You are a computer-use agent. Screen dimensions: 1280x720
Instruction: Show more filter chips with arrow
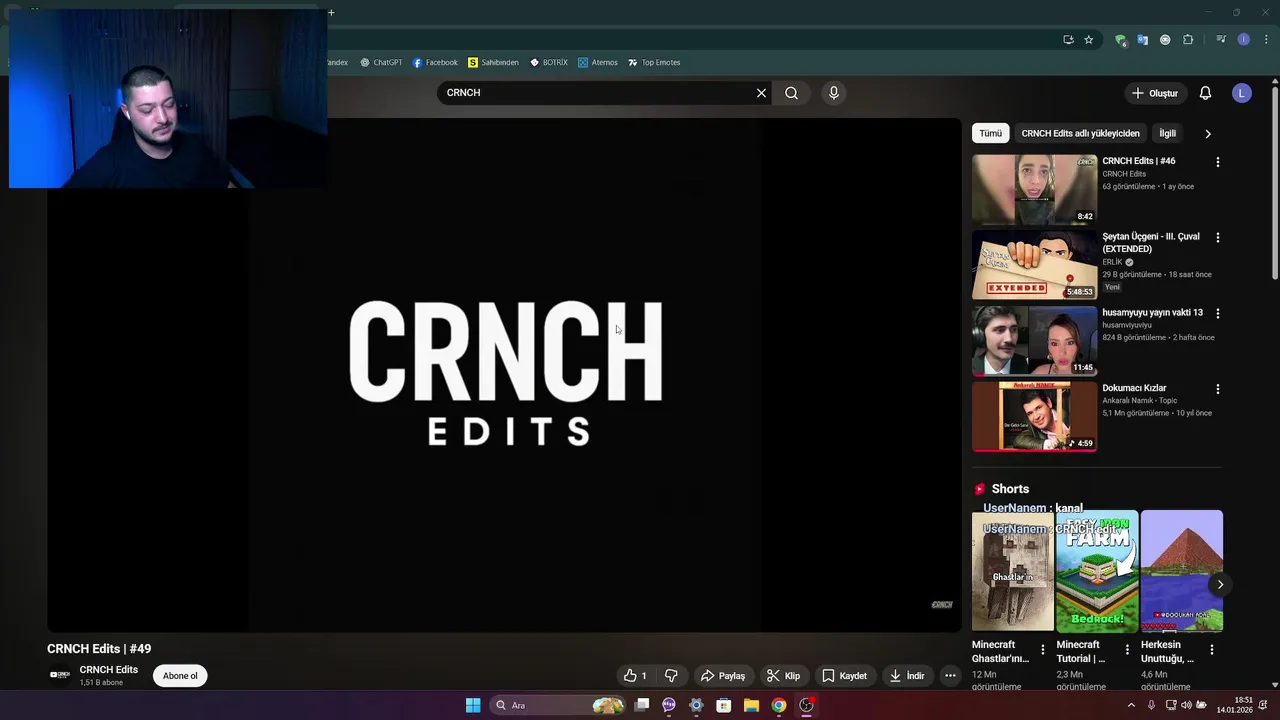[1207, 133]
